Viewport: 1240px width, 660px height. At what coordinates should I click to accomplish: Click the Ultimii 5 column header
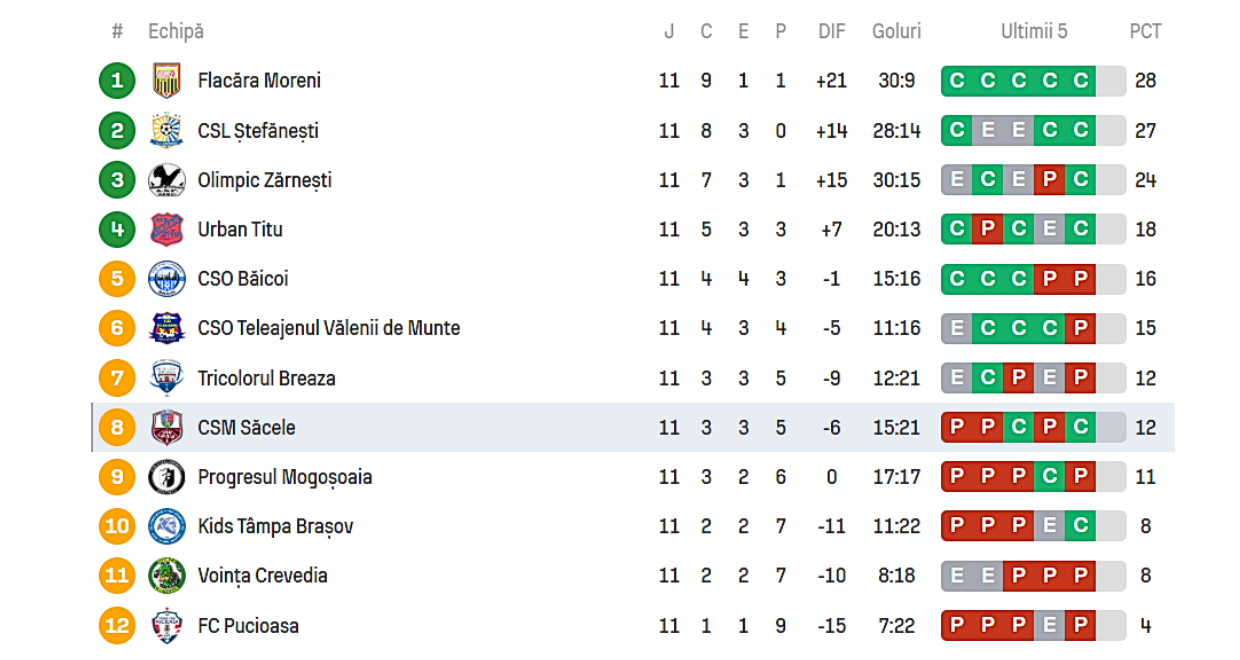tap(1034, 31)
